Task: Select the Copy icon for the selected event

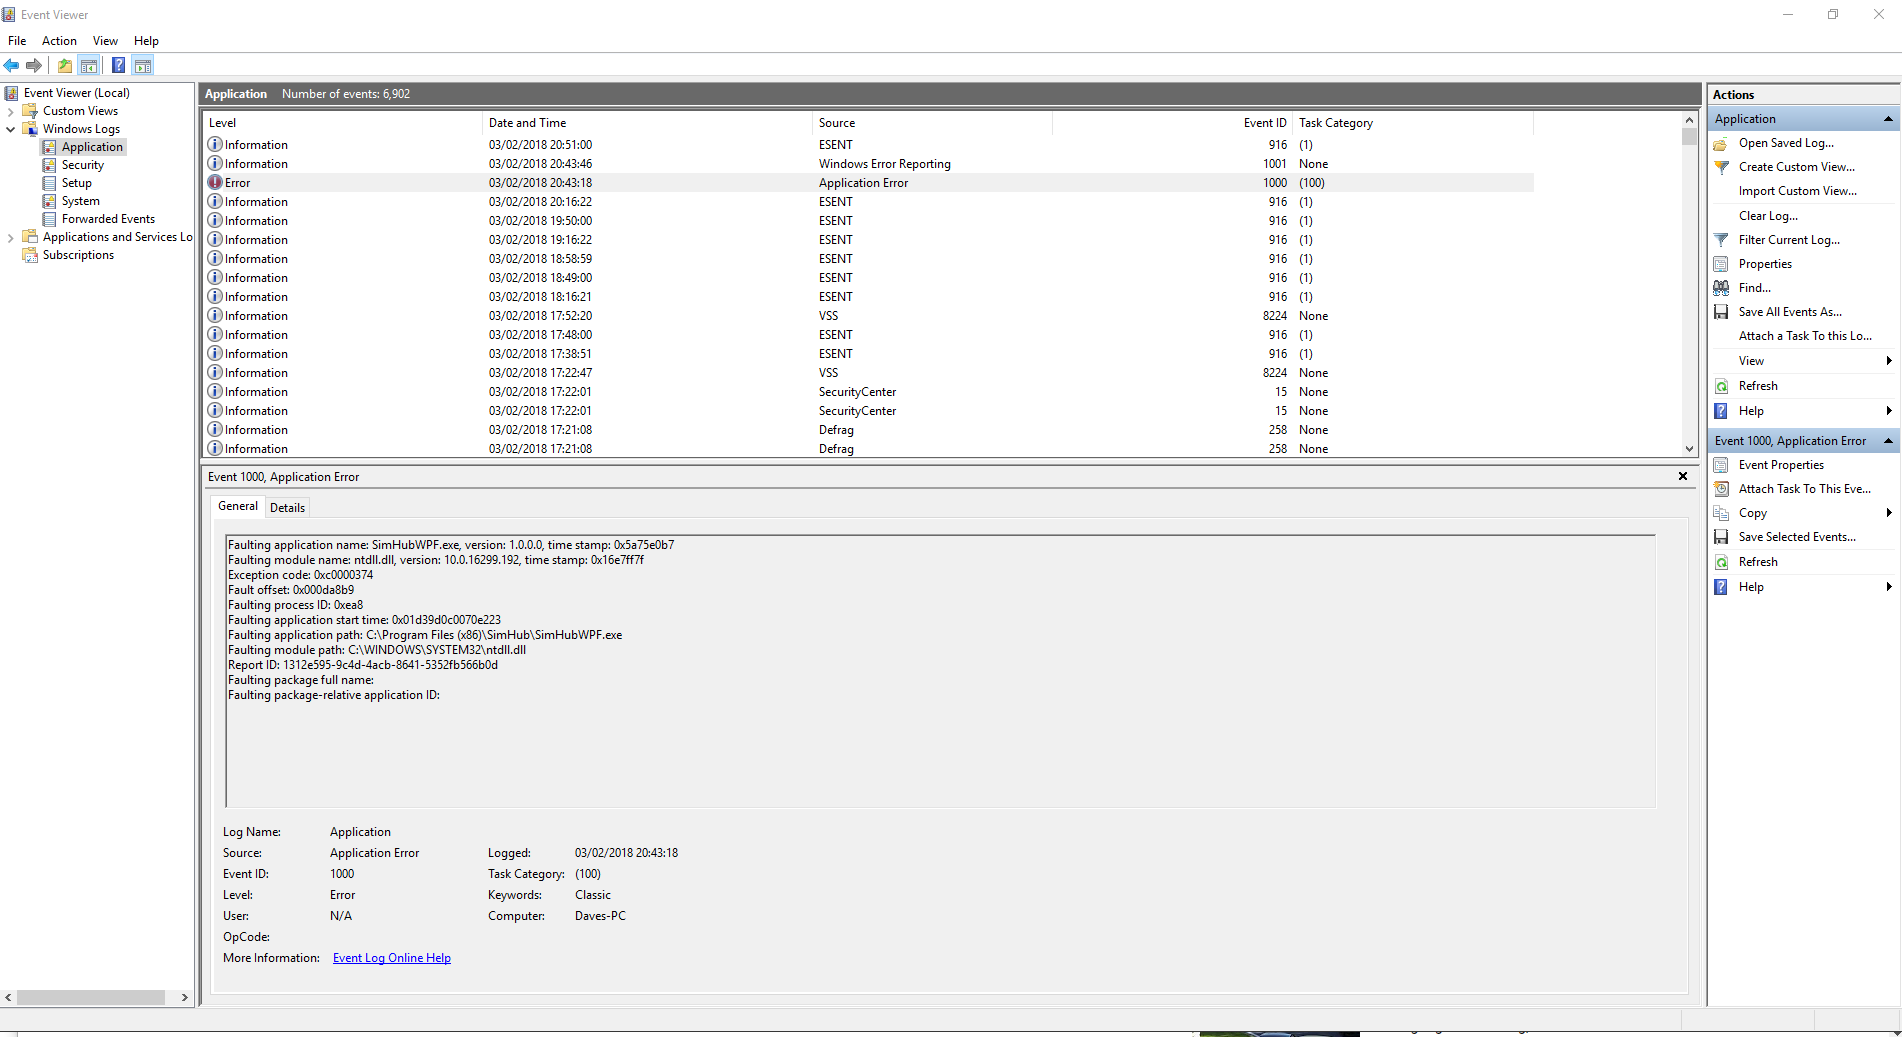Action: tap(1720, 512)
